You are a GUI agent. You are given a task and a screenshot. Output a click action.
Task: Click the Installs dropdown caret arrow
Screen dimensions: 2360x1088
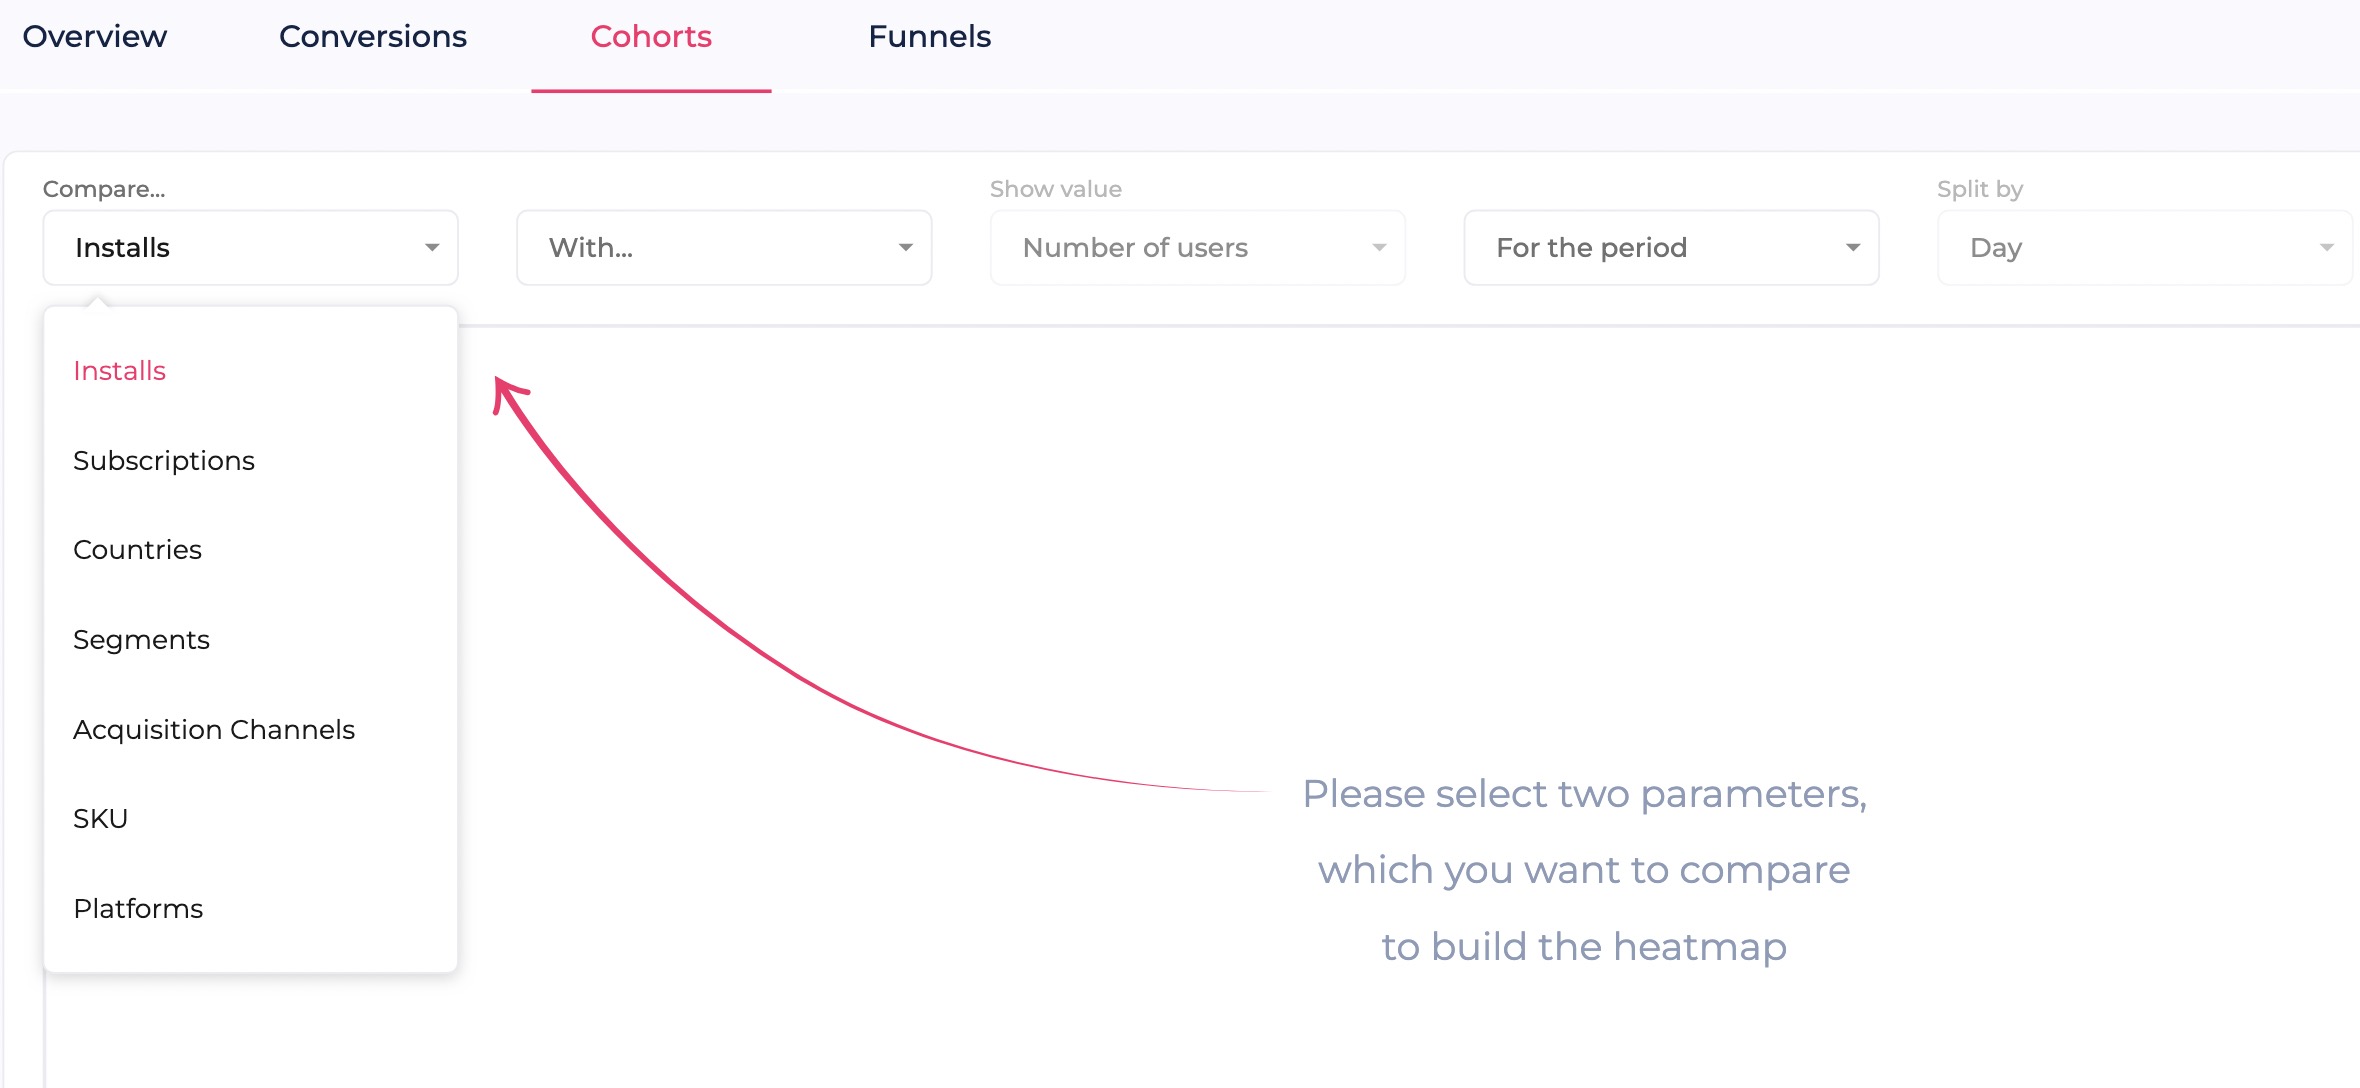[432, 248]
